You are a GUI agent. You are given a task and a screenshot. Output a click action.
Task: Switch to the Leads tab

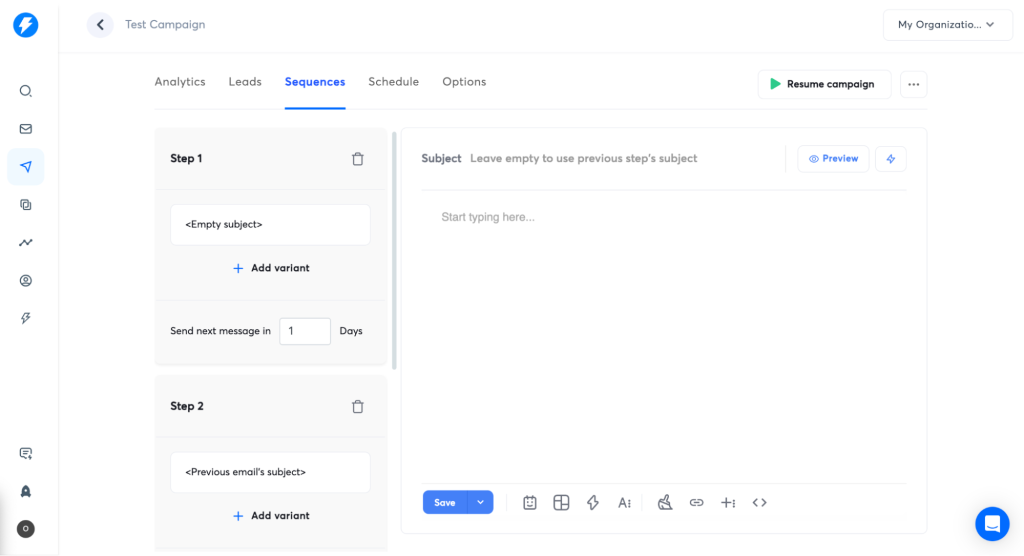point(245,82)
